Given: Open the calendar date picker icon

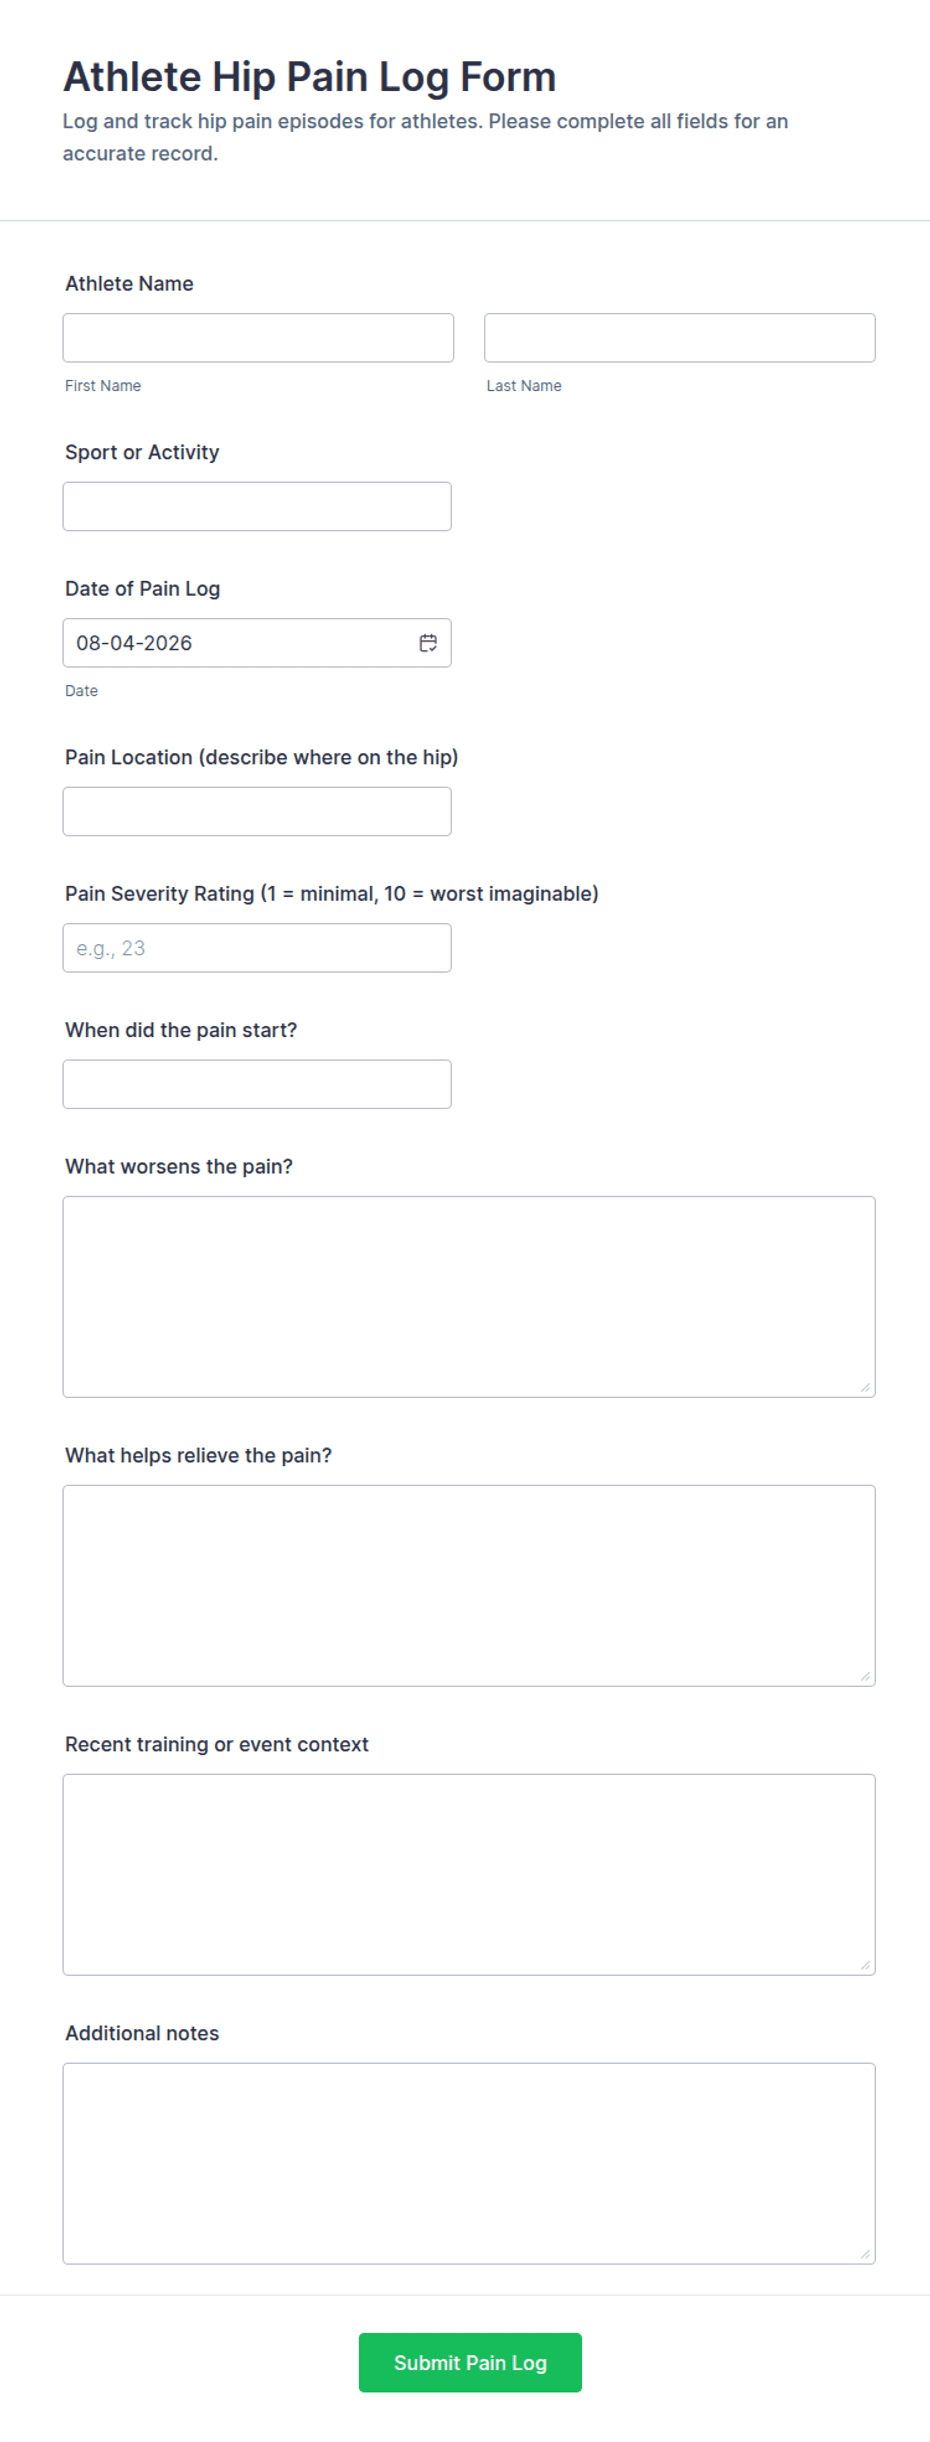Looking at the screenshot, I should pyautogui.click(x=428, y=643).
